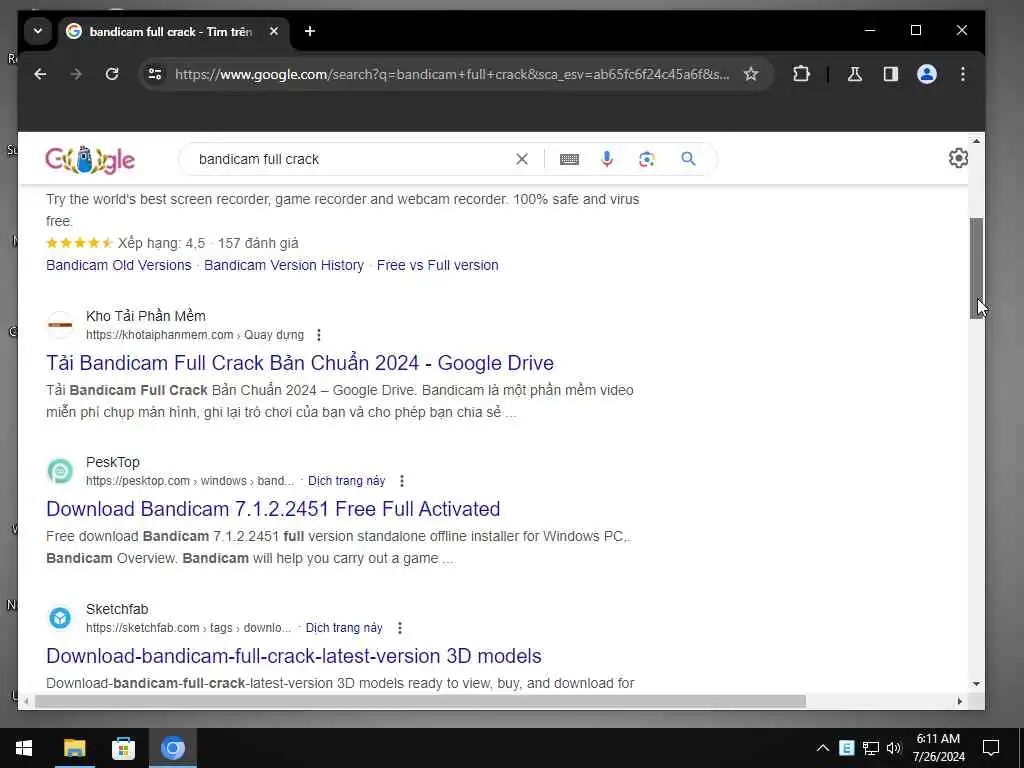Open the Chrome three-dot menu
1024x768 pixels.
pos(963,74)
